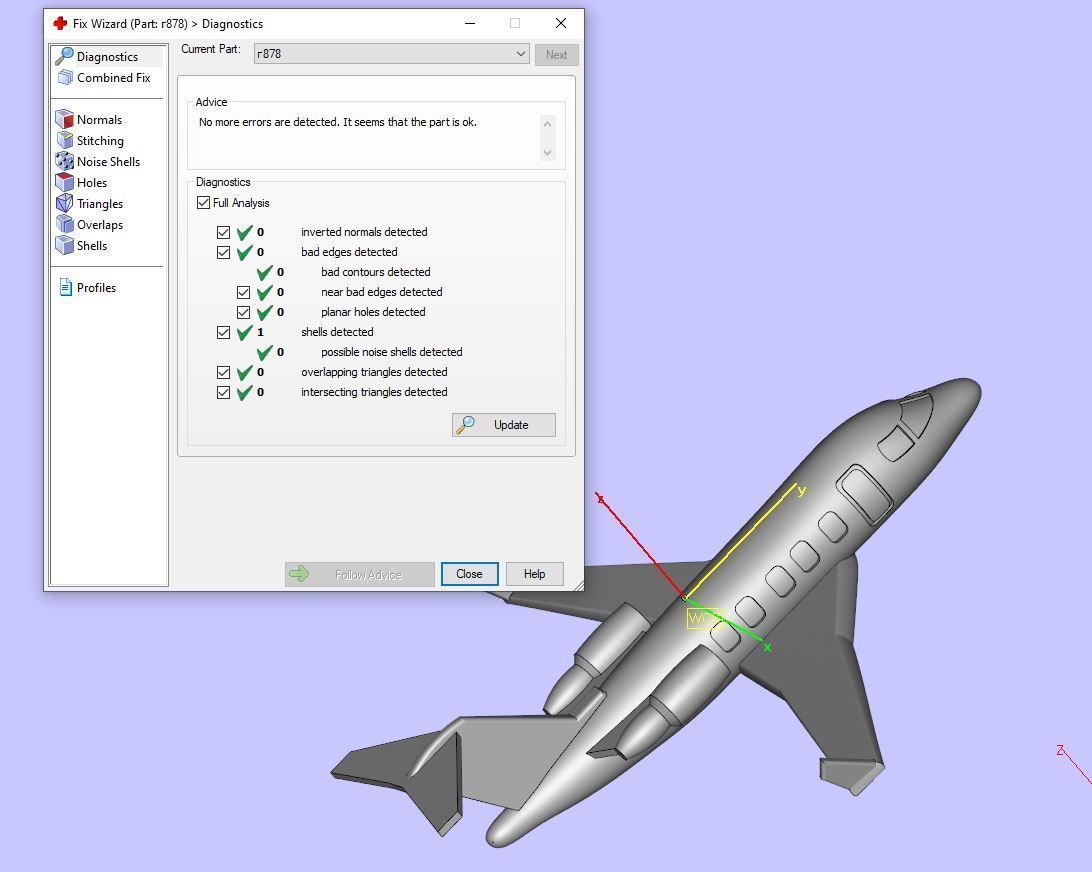Click 'shells detected' text row

[x=337, y=332]
